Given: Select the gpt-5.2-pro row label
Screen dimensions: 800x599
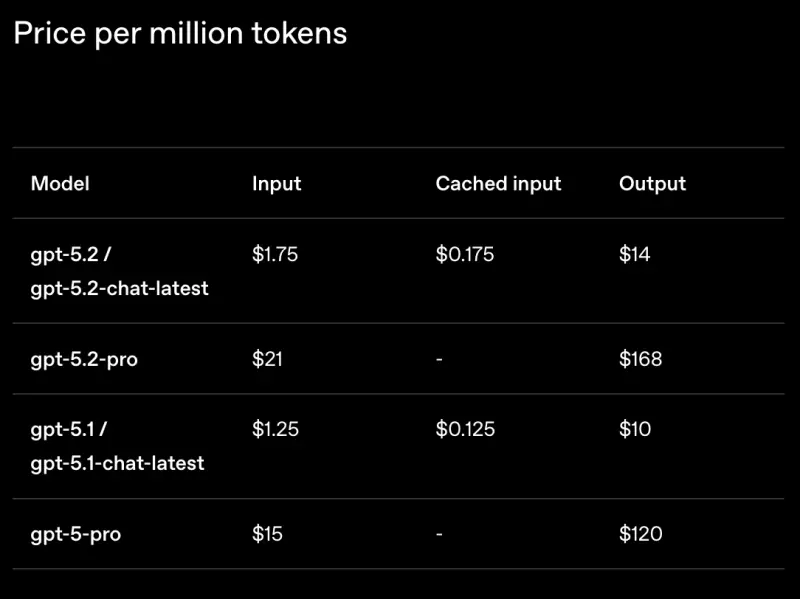Looking at the screenshot, I should [x=84, y=358].
